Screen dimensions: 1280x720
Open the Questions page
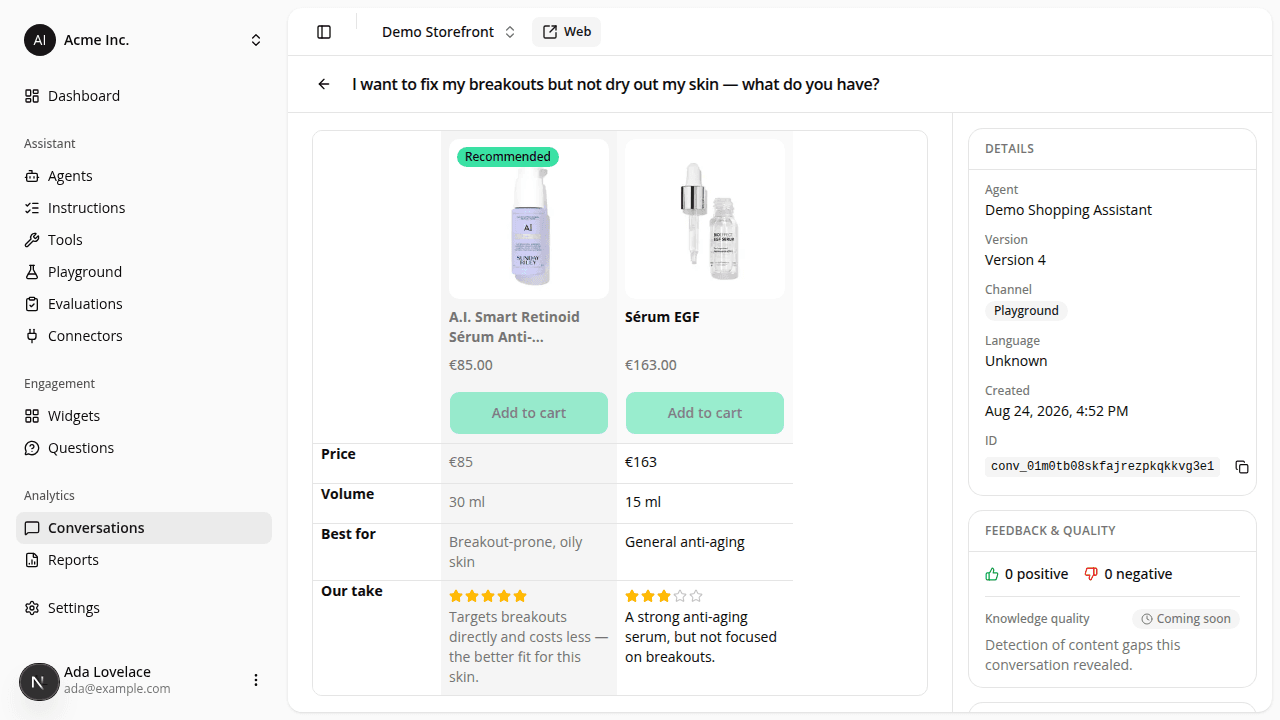pyautogui.click(x=144, y=448)
